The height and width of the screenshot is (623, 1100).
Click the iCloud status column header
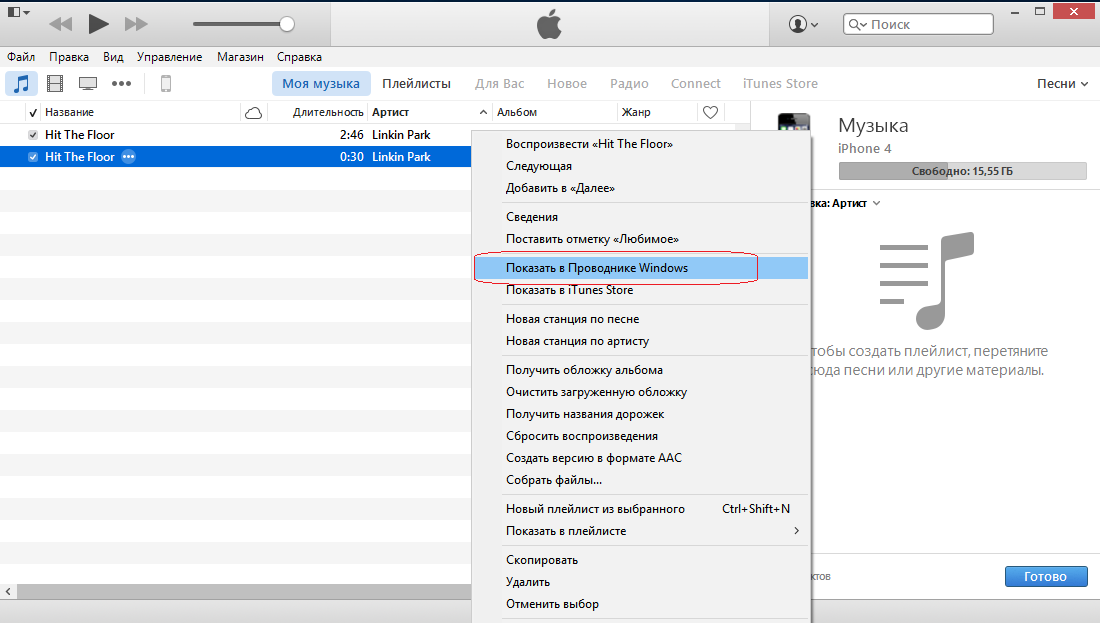click(x=253, y=112)
